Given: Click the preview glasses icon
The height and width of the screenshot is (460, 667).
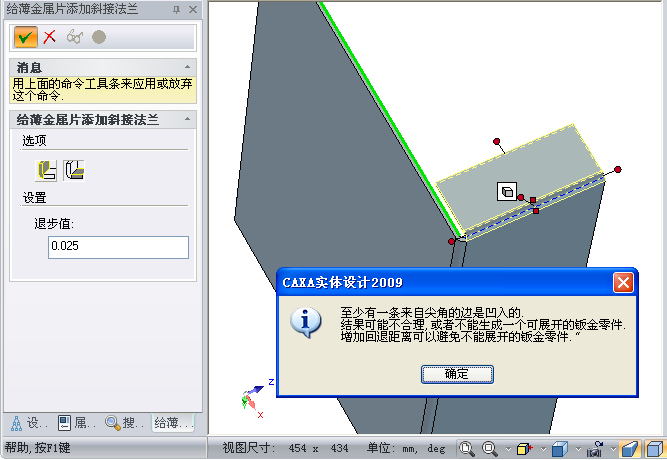Looking at the screenshot, I should [74, 37].
